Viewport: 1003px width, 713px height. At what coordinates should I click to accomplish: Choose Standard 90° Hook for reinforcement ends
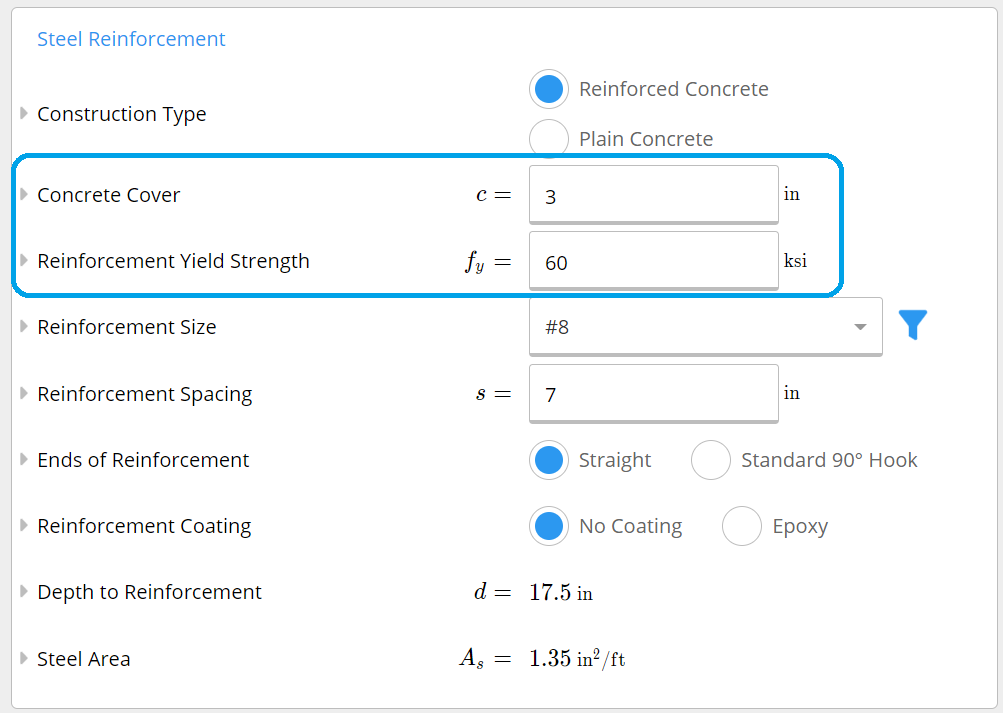[x=710, y=459]
